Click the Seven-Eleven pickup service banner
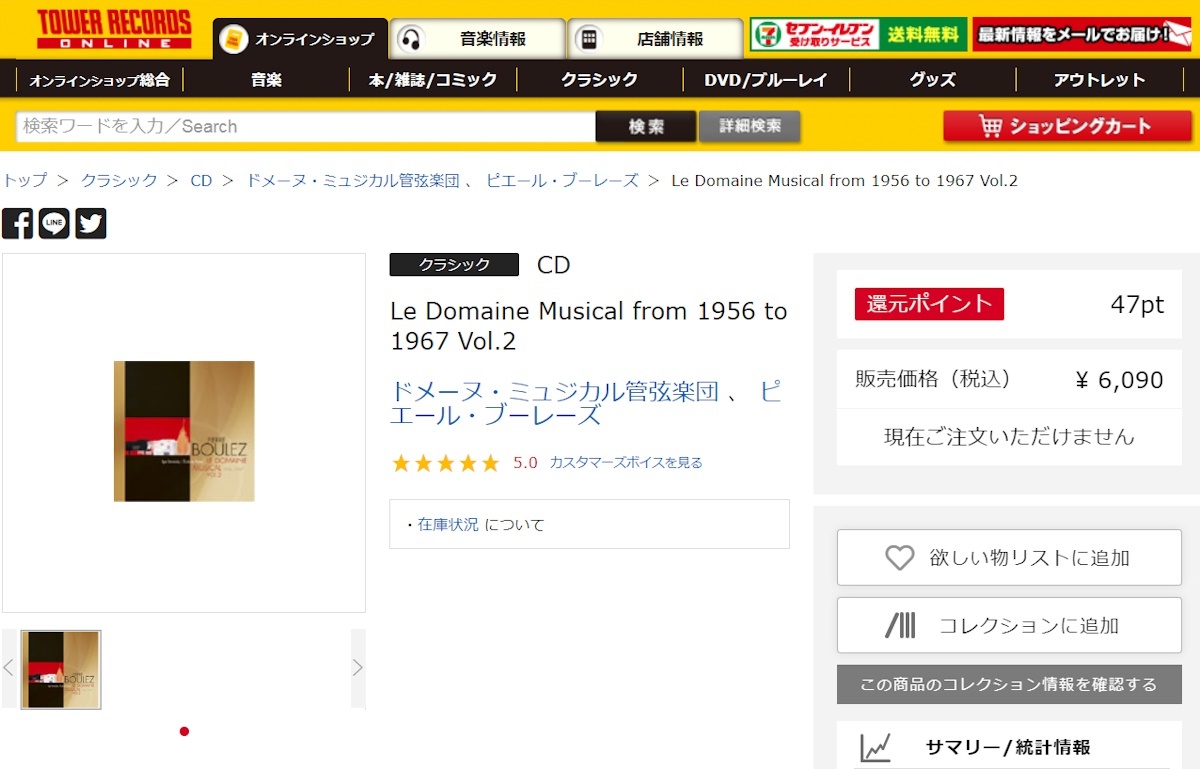The width and height of the screenshot is (1200, 769). tap(859, 35)
